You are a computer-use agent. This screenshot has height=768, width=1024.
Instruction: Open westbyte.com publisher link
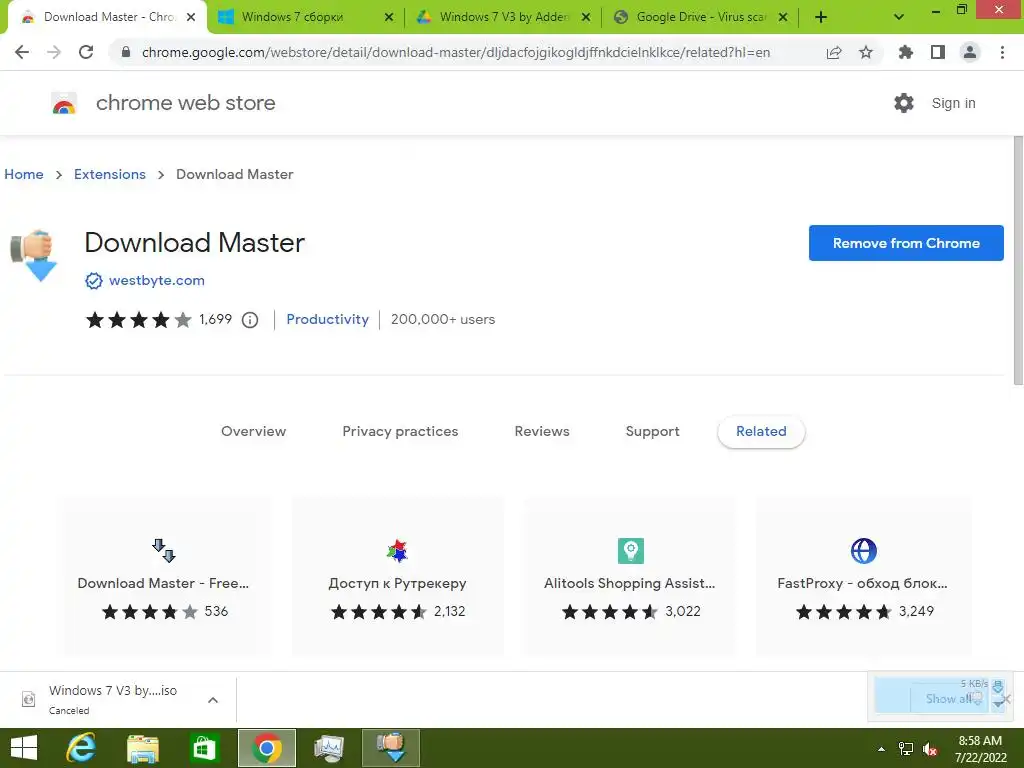point(157,280)
